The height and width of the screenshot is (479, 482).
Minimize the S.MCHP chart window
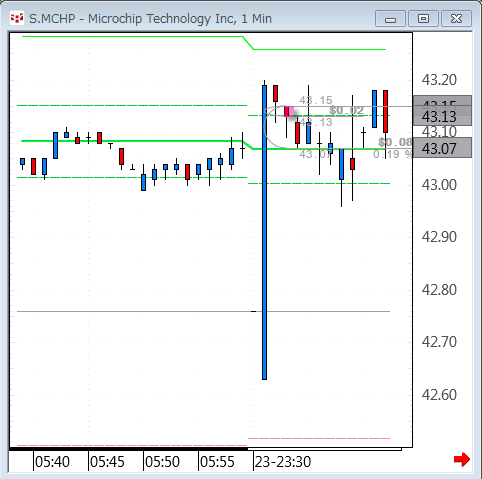tap(390, 19)
